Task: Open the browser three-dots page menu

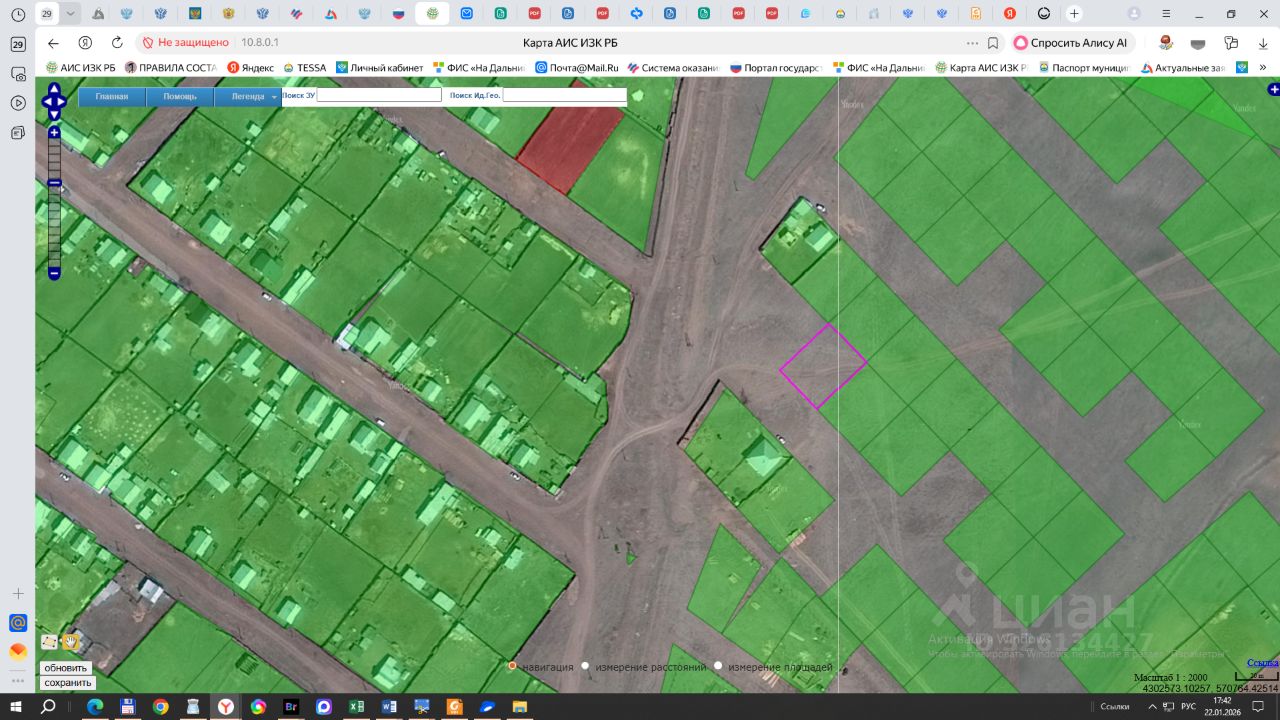Action: click(972, 43)
